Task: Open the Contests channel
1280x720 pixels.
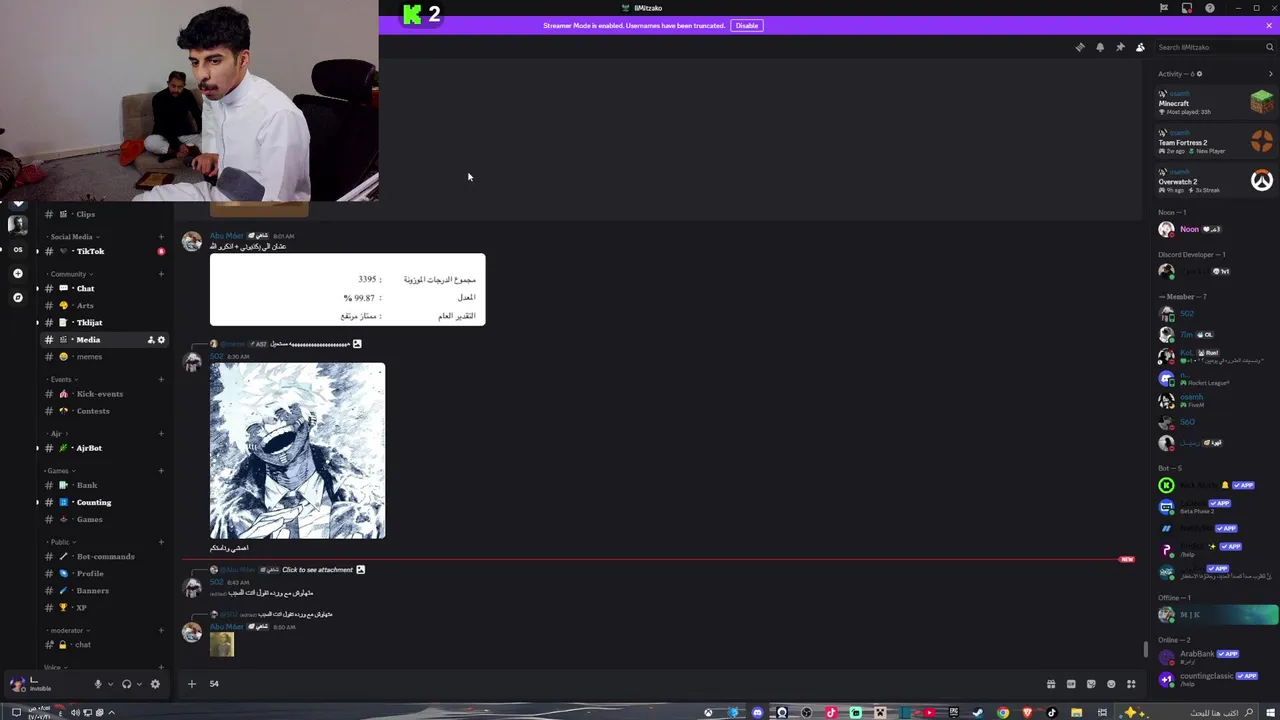Action: 105,411
